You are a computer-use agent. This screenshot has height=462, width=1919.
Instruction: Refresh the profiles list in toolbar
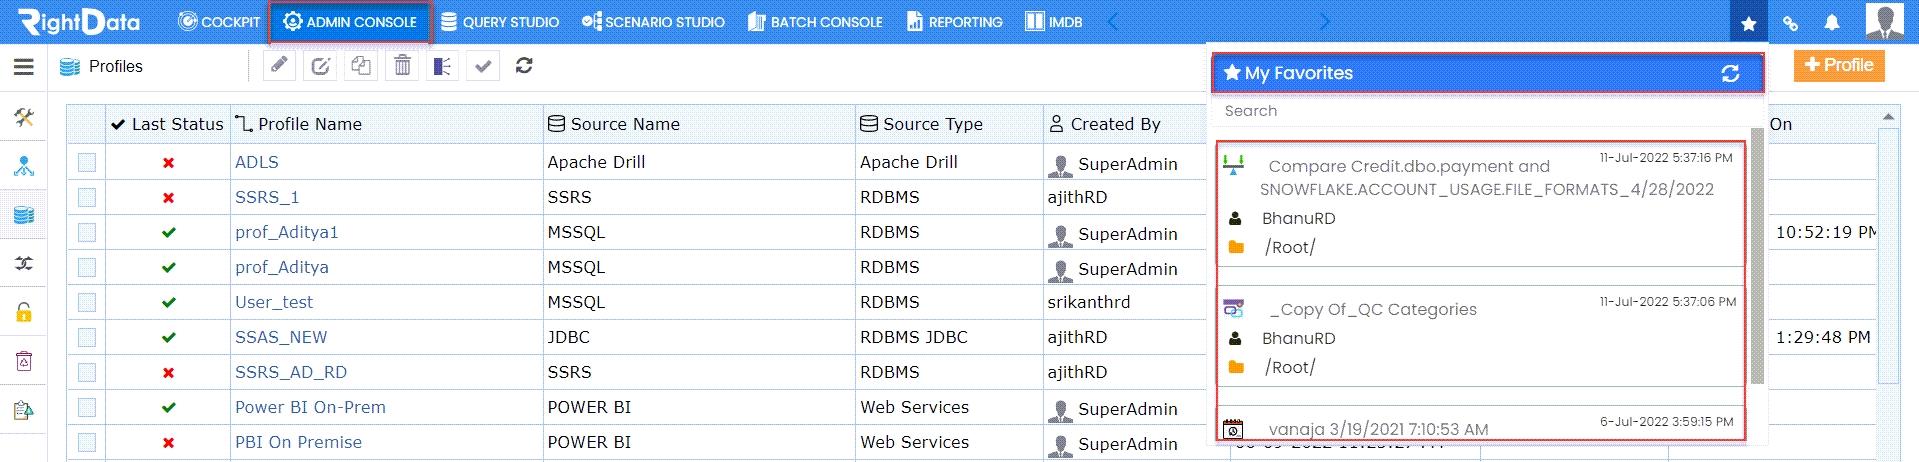pos(524,66)
